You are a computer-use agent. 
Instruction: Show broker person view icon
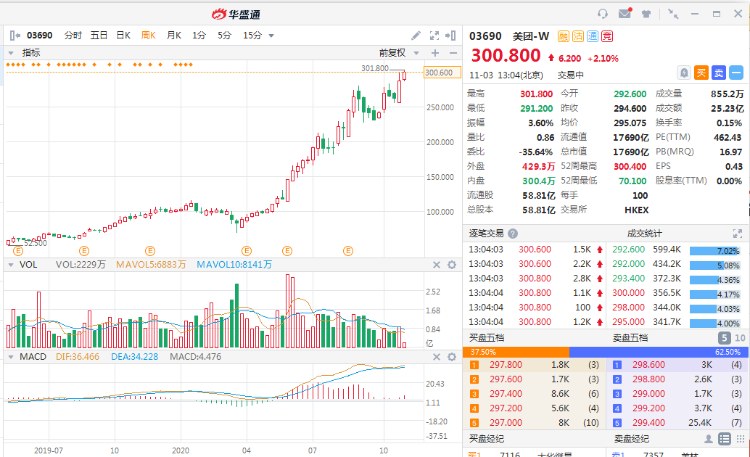(x=708, y=439)
